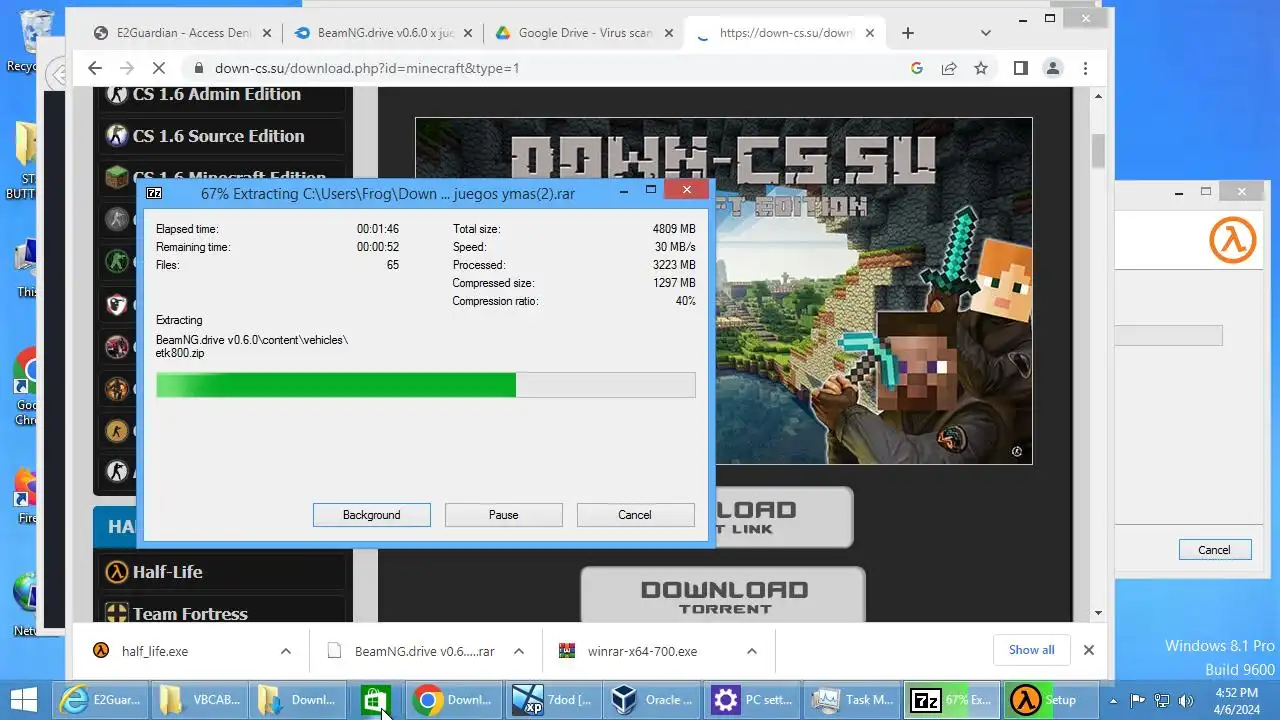Open the Chrome profile avatar
Image resolution: width=1280 pixels, height=720 pixels.
tap(1053, 68)
